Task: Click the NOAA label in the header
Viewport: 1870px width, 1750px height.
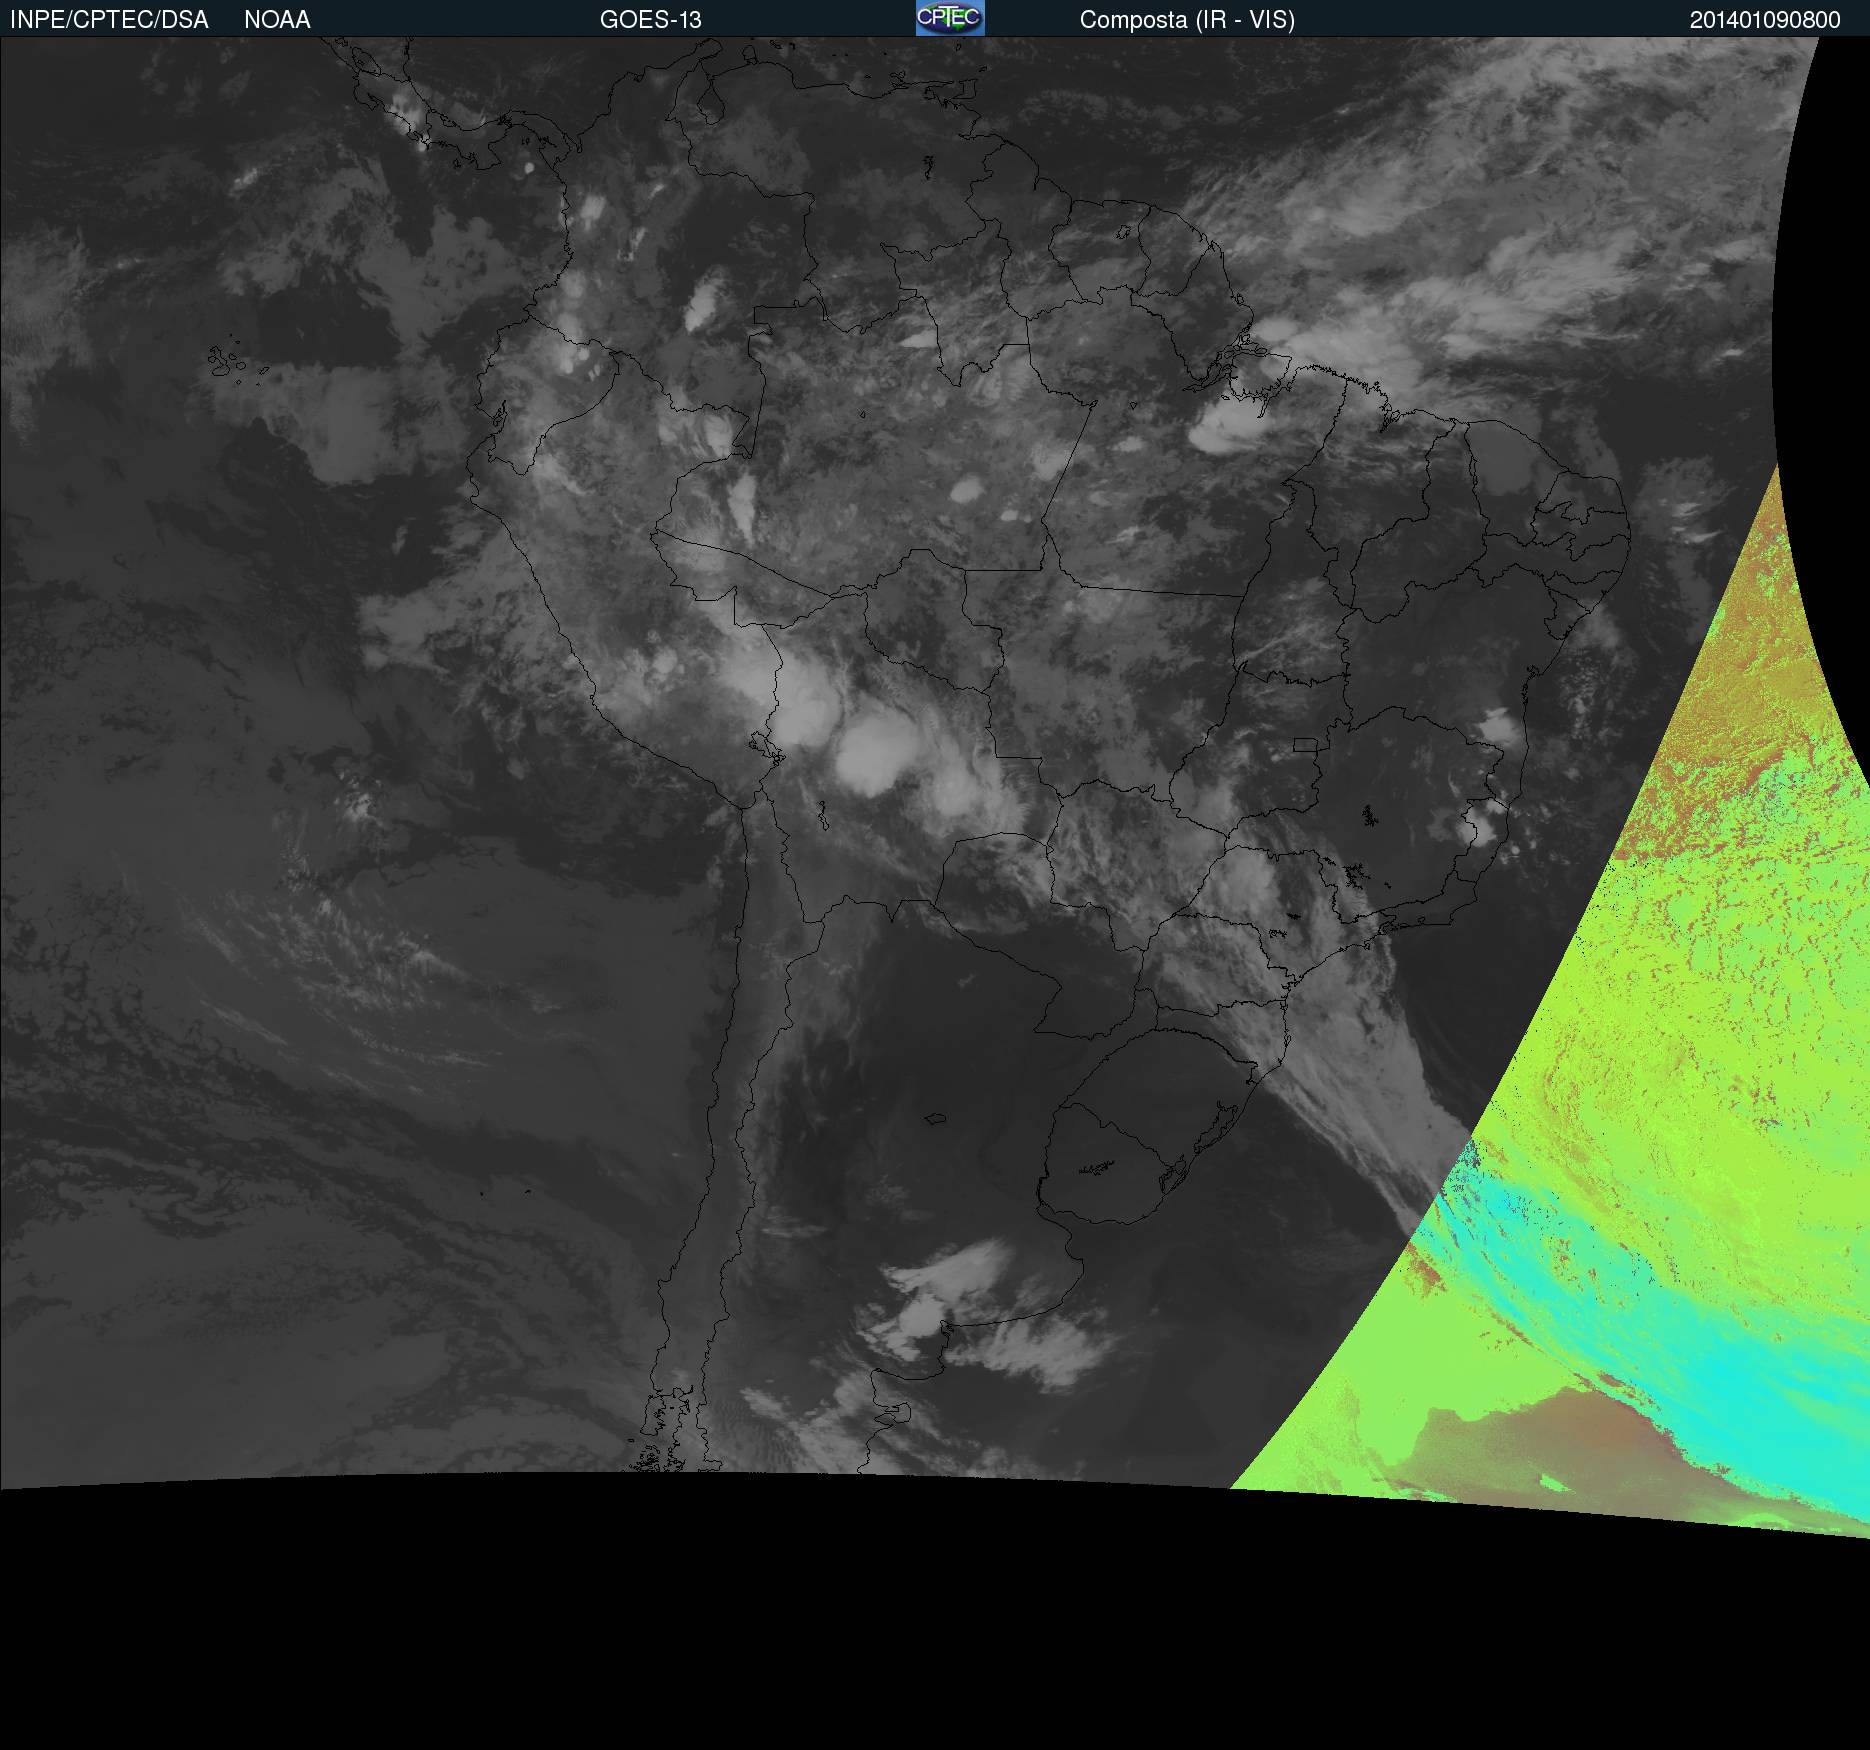Action: [x=277, y=20]
